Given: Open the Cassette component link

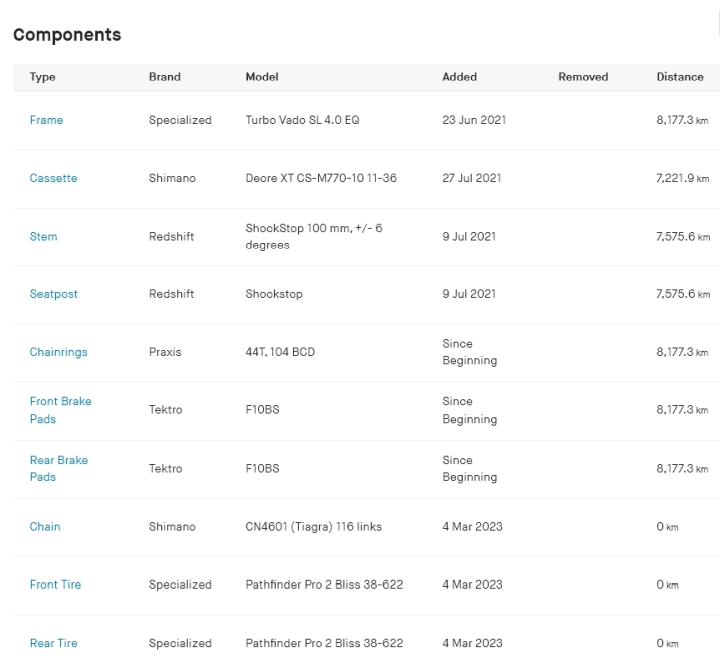Looking at the screenshot, I should point(53,178).
